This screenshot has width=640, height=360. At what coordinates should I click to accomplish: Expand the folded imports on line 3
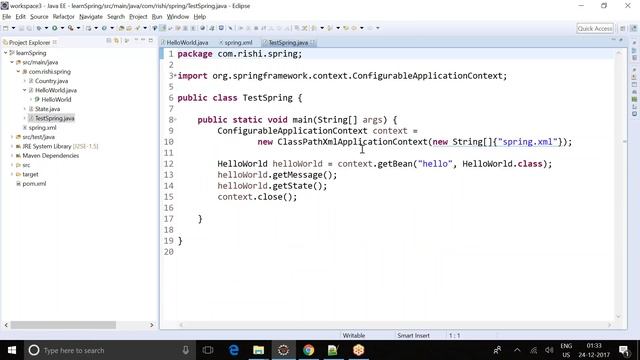pos(175,75)
